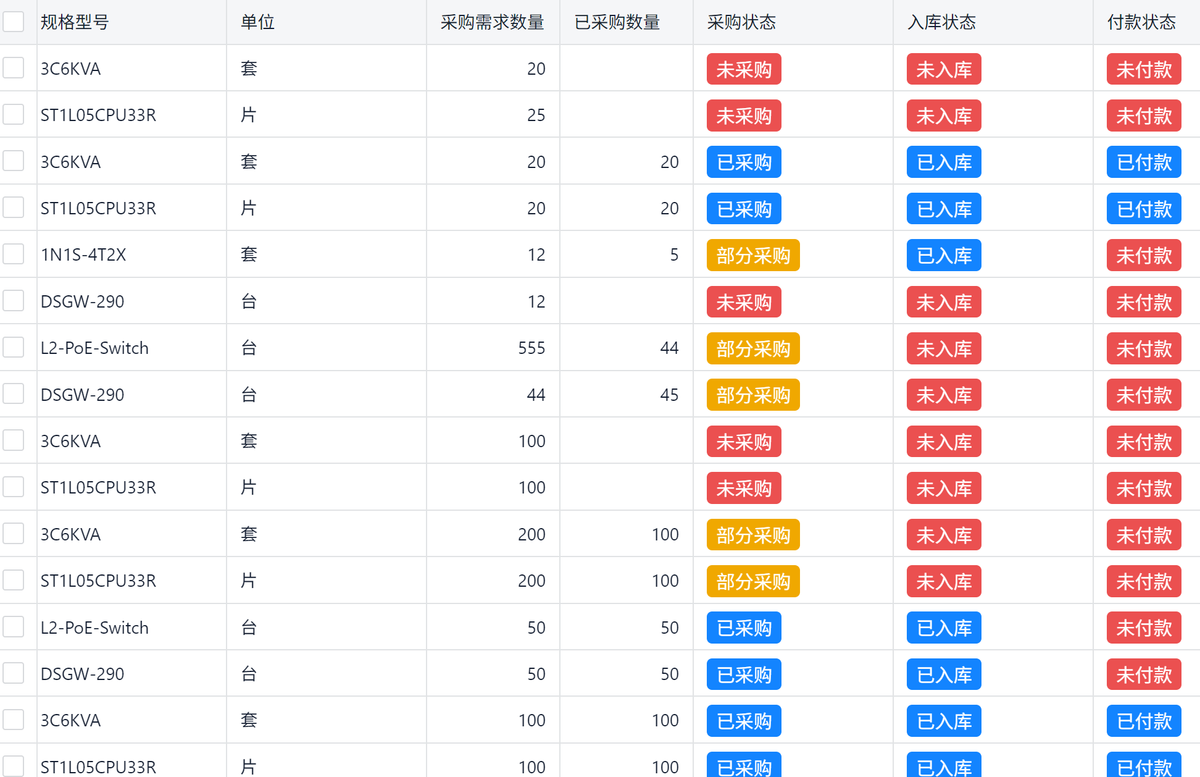Click the 单位 column header
The width and height of the screenshot is (1200, 777).
pos(258,22)
